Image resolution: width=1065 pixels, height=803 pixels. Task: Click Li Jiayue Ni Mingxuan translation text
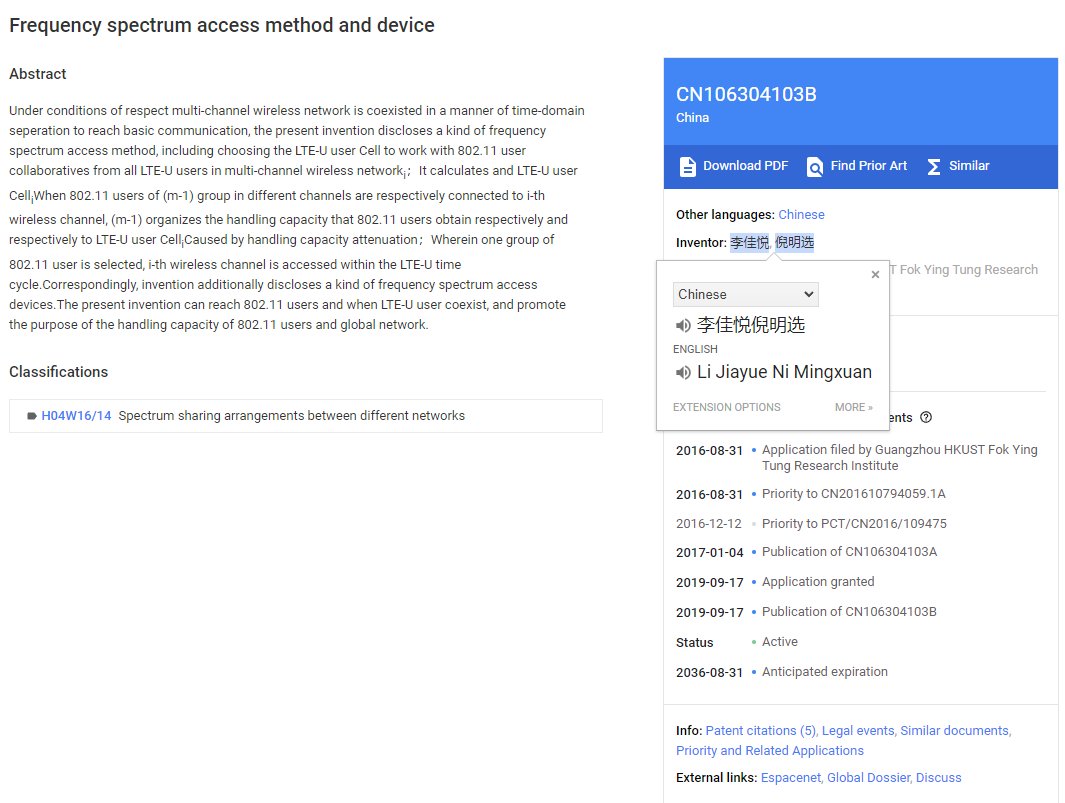pos(784,372)
